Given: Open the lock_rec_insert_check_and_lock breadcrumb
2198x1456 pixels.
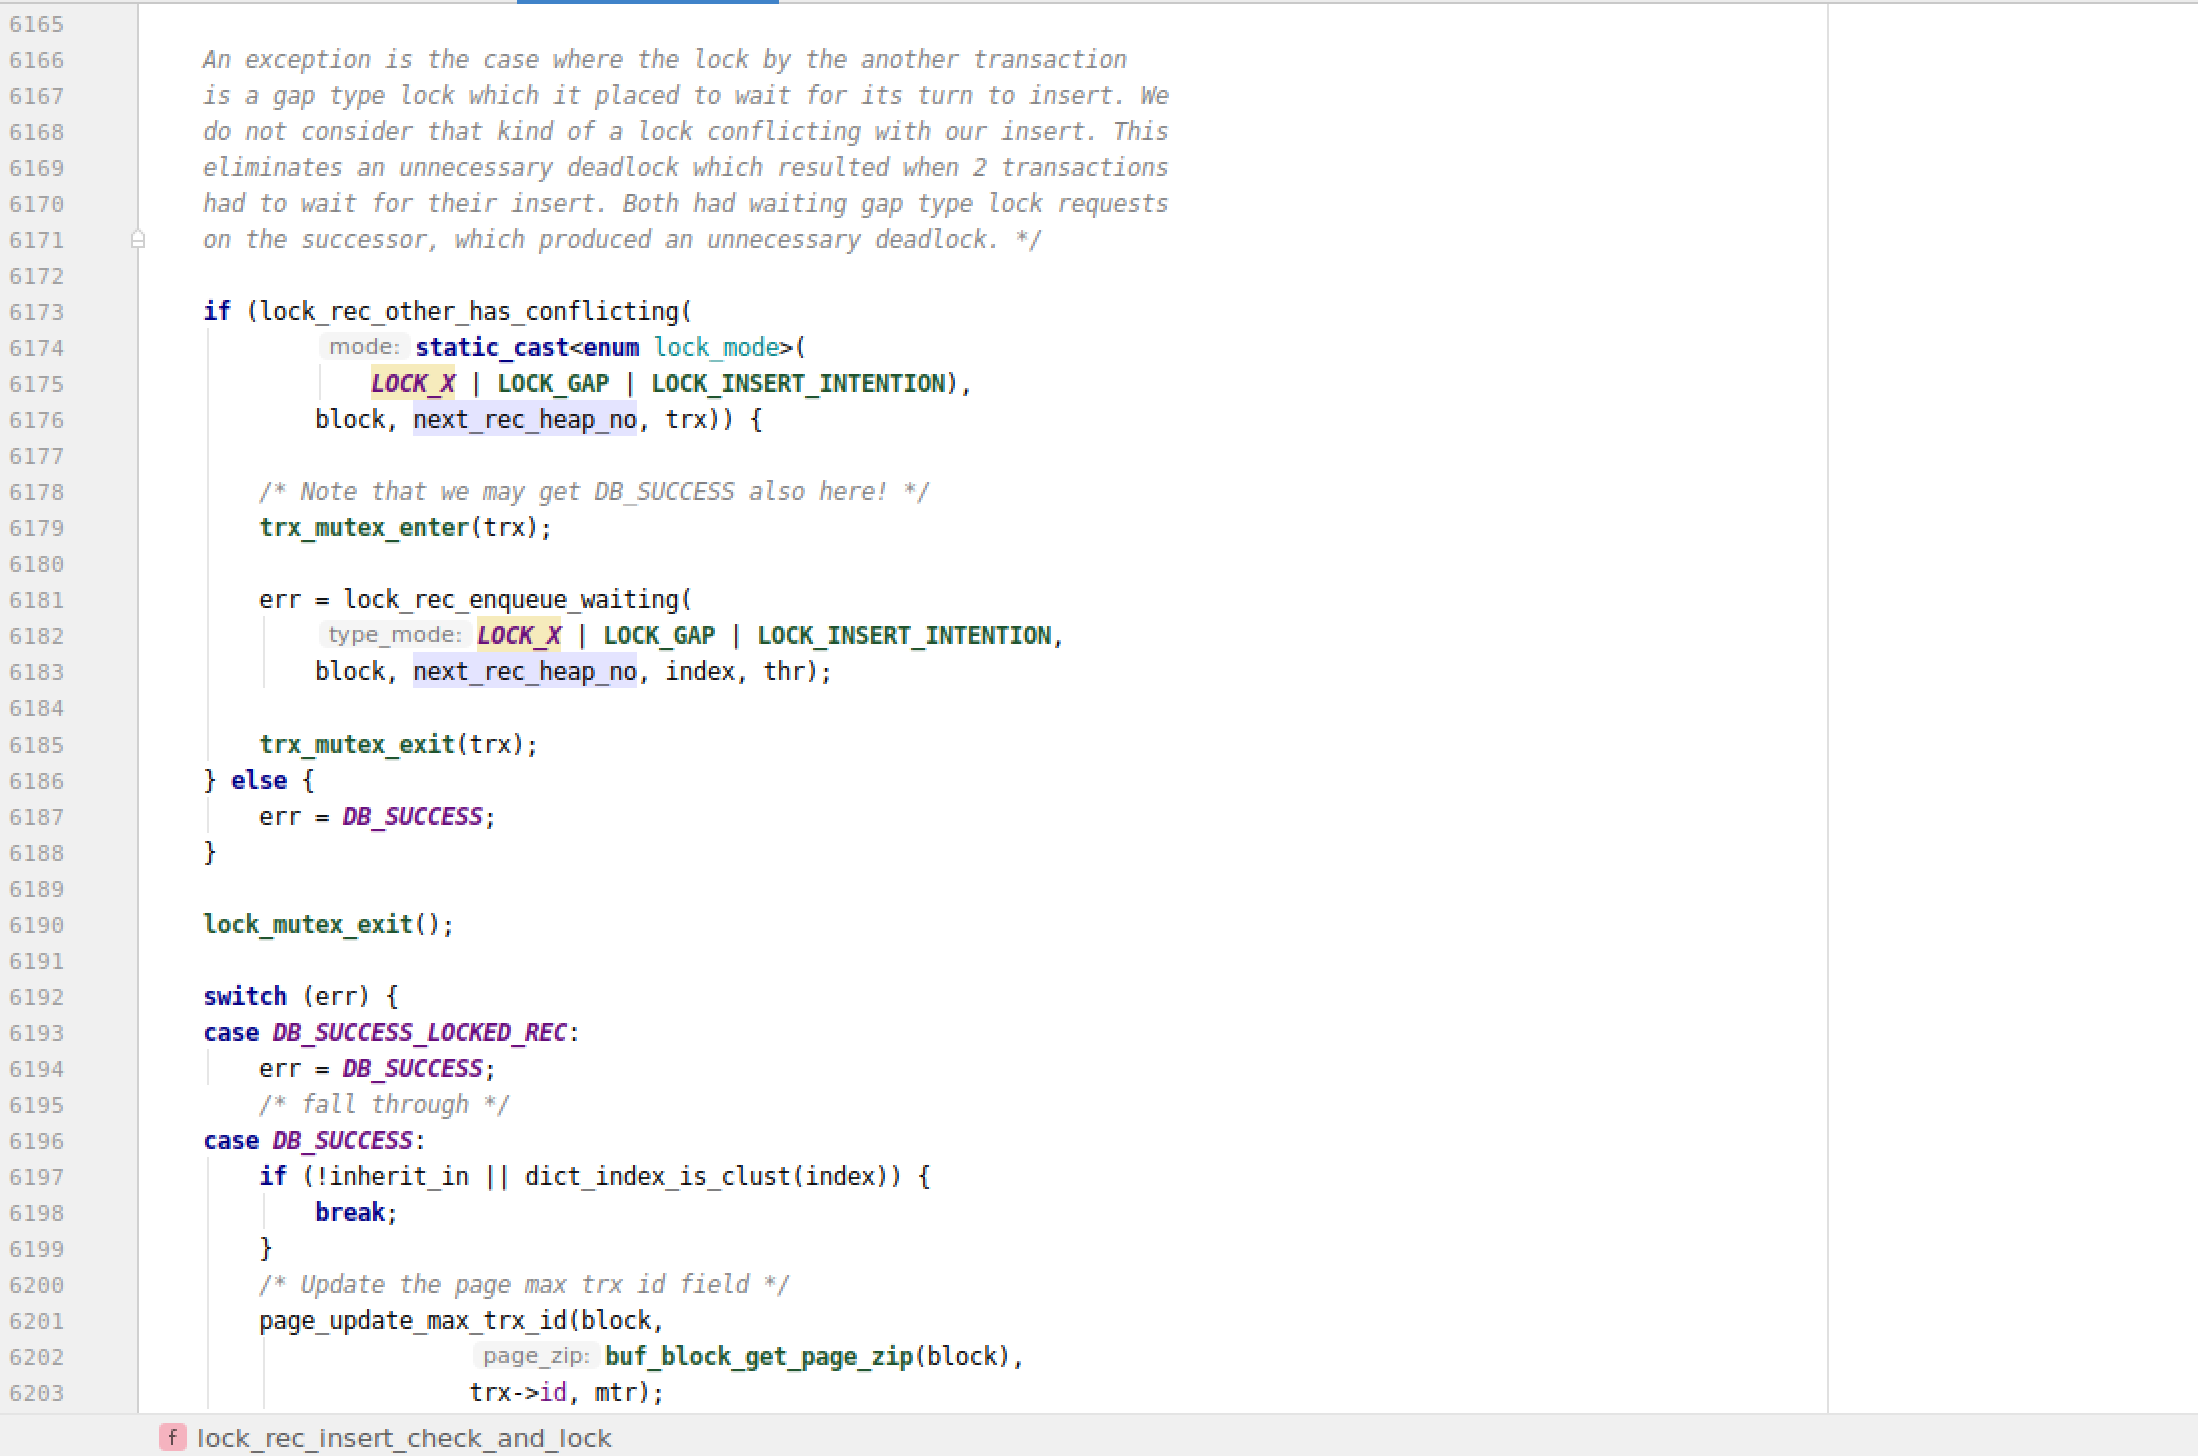Looking at the screenshot, I should coord(403,1438).
